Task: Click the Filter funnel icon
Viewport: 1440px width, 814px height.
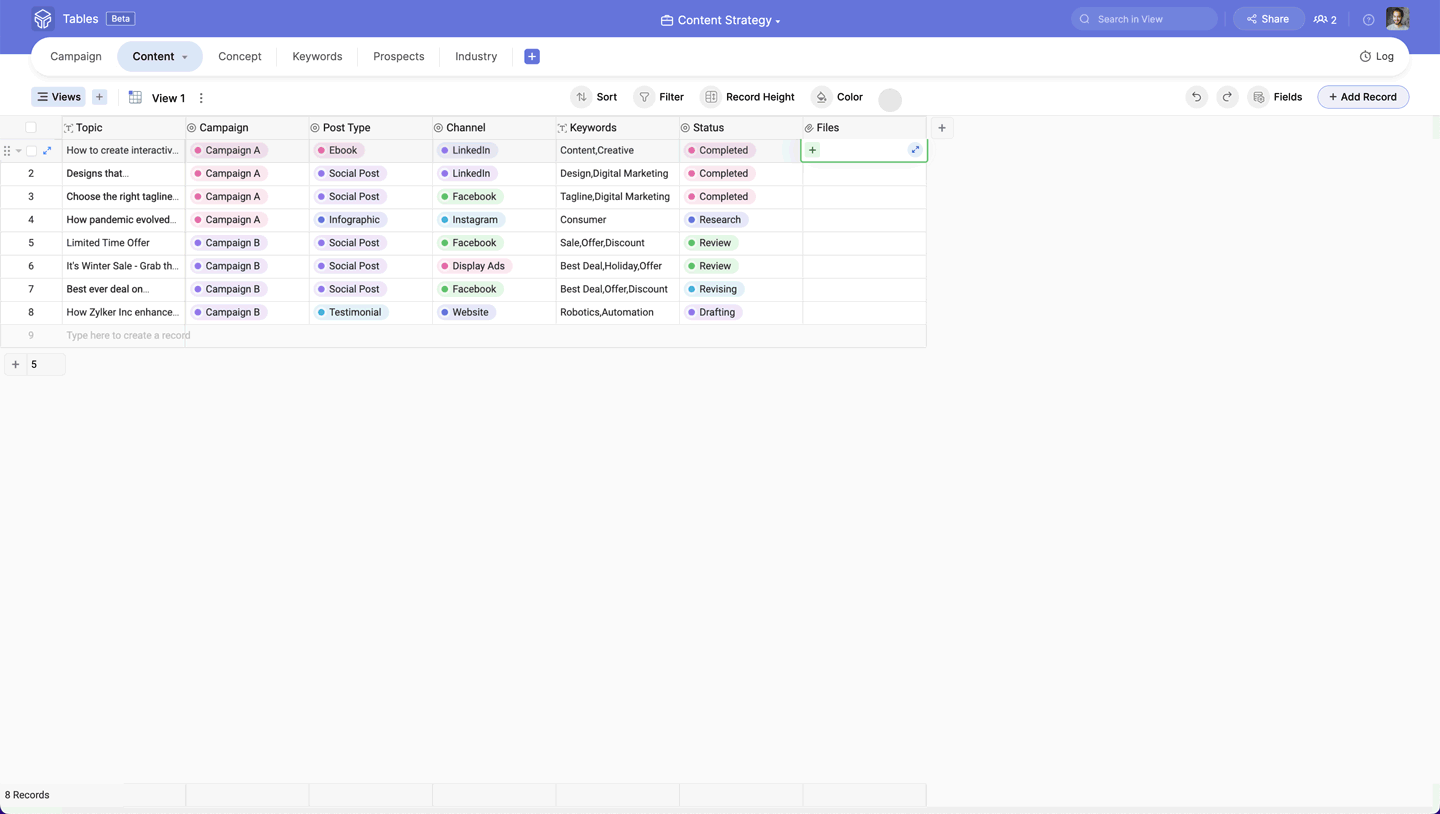Action: [645, 97]
